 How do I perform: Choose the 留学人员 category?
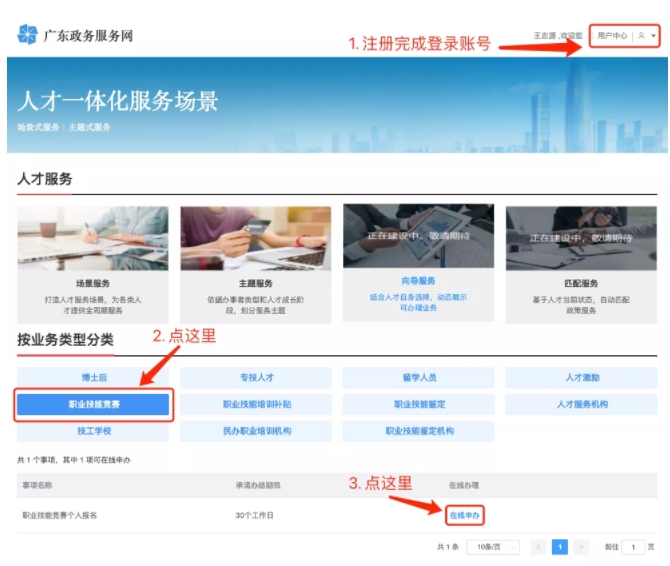point(418,378)
